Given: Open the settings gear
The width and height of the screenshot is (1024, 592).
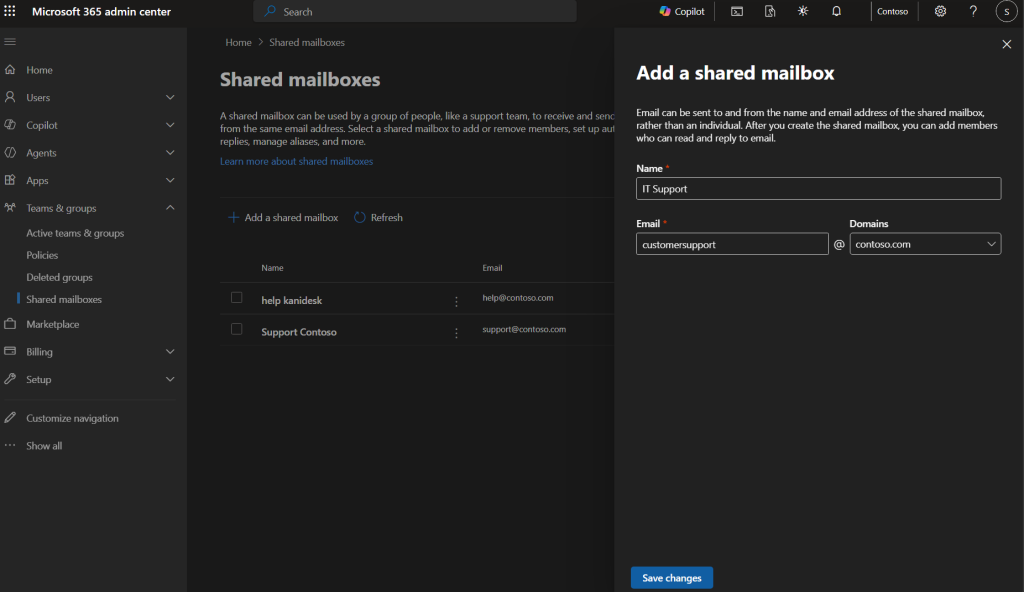Looking at the screenshot, I should click(940, 11).
